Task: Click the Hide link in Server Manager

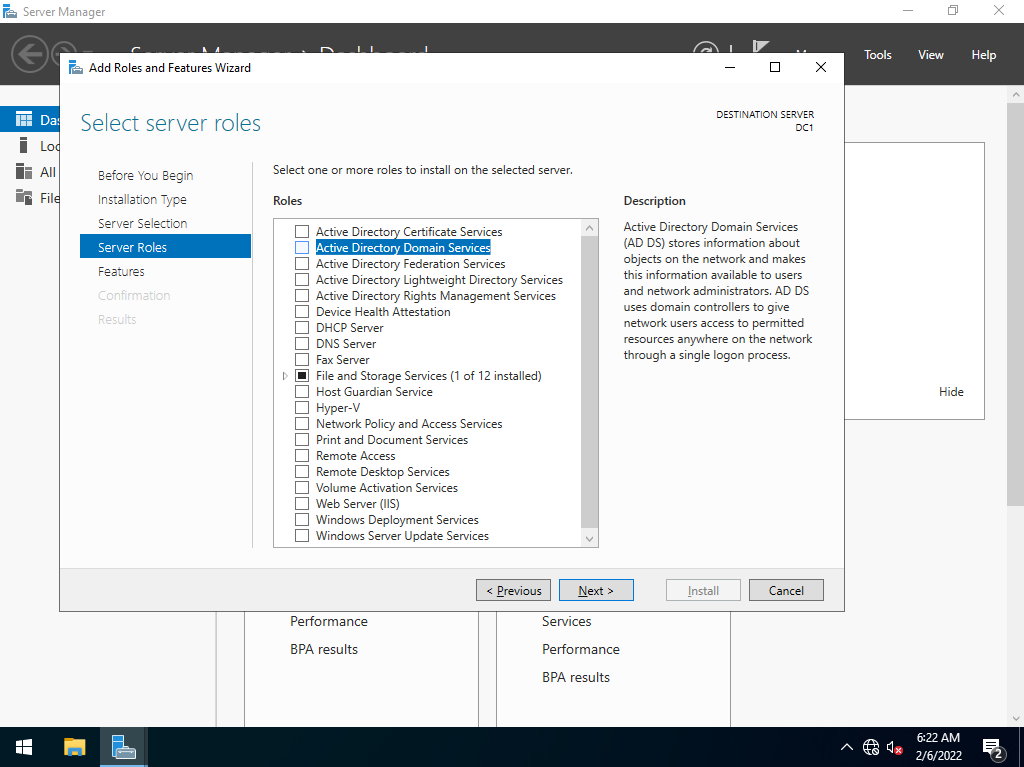Action: (x=951, y=391)
